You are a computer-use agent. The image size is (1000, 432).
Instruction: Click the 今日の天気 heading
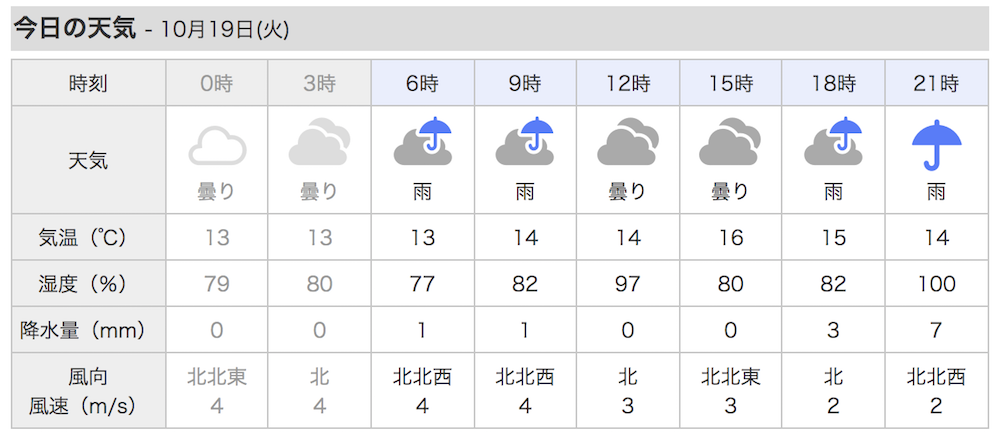point(75,29)
